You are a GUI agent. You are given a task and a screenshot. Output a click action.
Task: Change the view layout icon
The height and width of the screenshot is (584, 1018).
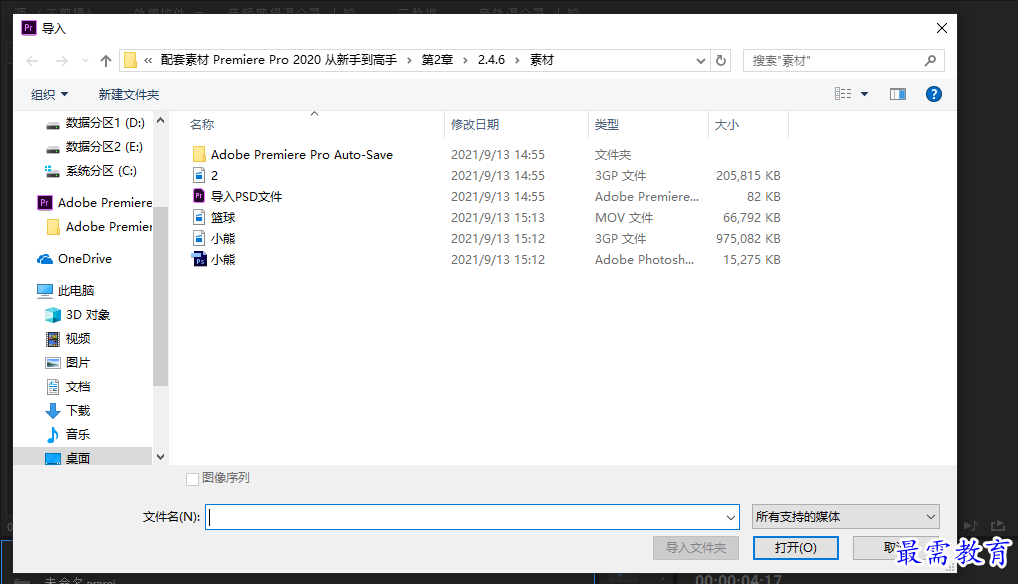click(x=843, y=94)
